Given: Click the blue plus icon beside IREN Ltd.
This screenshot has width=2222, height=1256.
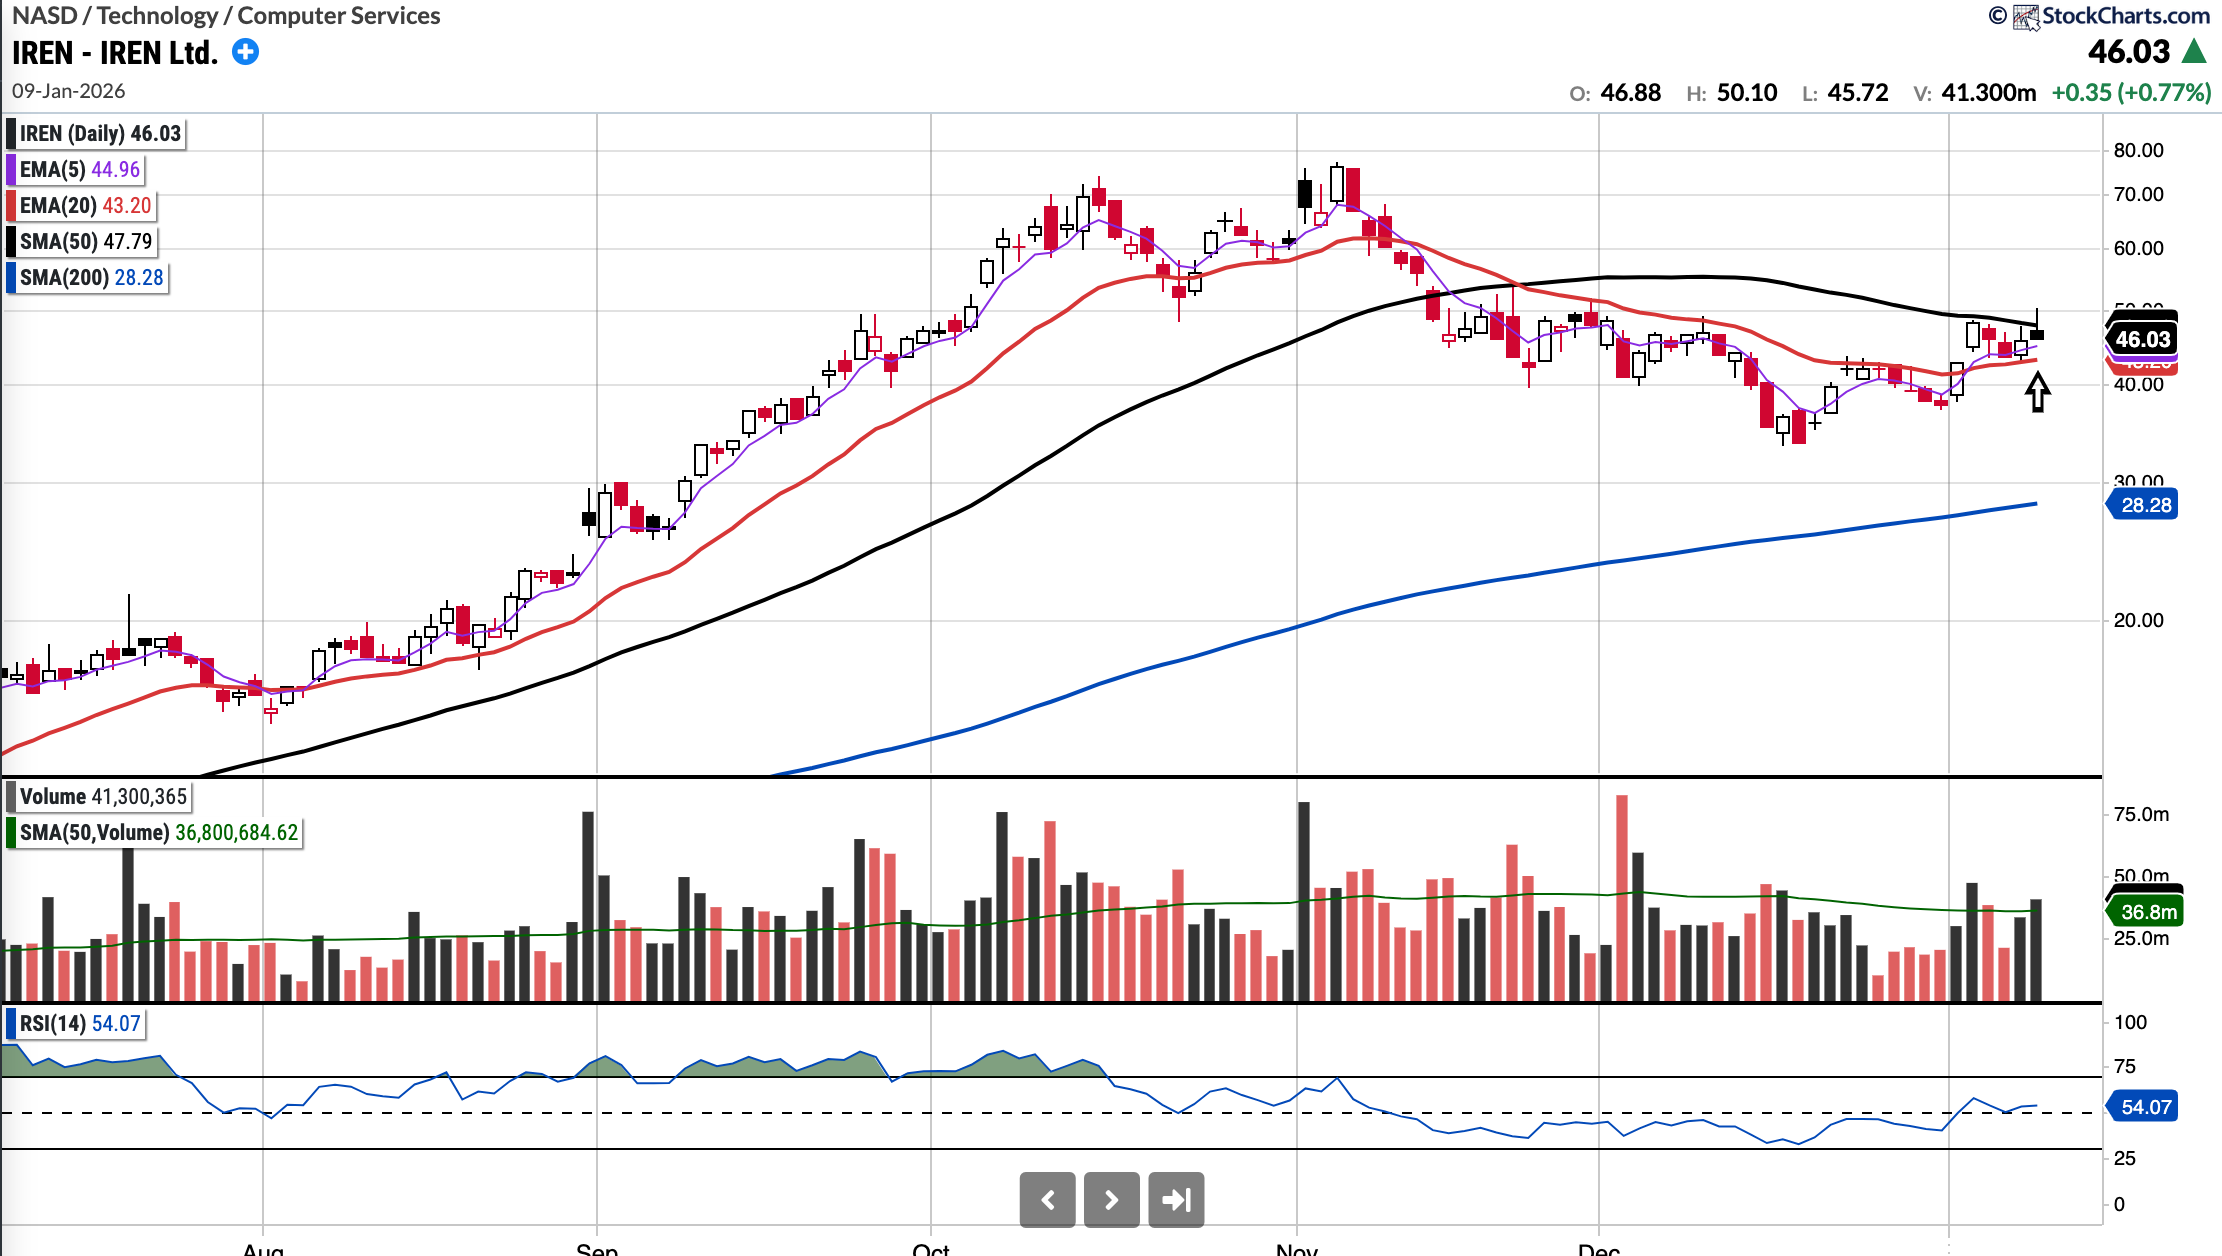Looking at the screenshot, I should pos(245,52).
